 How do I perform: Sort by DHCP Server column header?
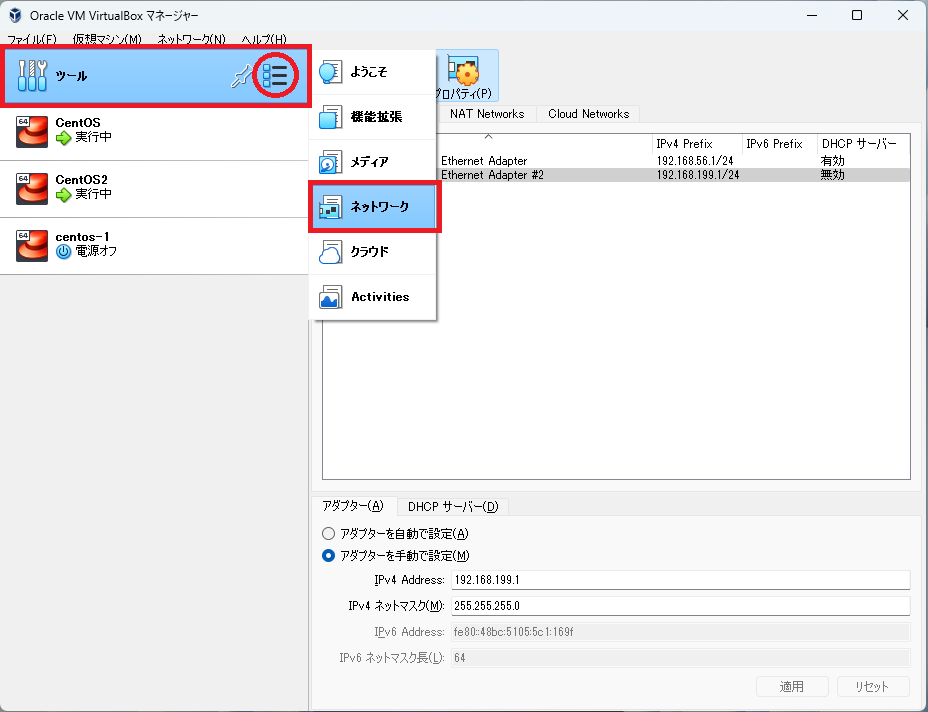click(863, 144)
